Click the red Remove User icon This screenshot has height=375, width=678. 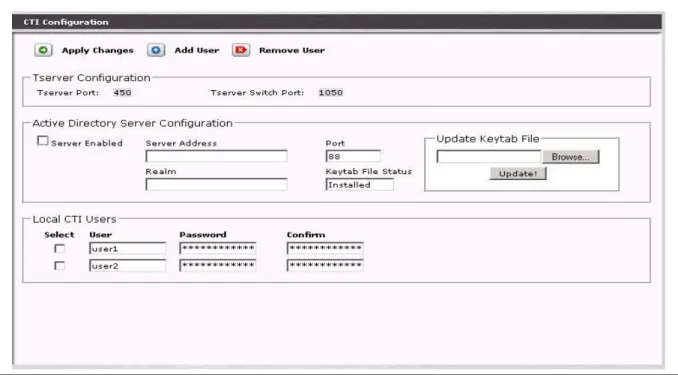241,50
